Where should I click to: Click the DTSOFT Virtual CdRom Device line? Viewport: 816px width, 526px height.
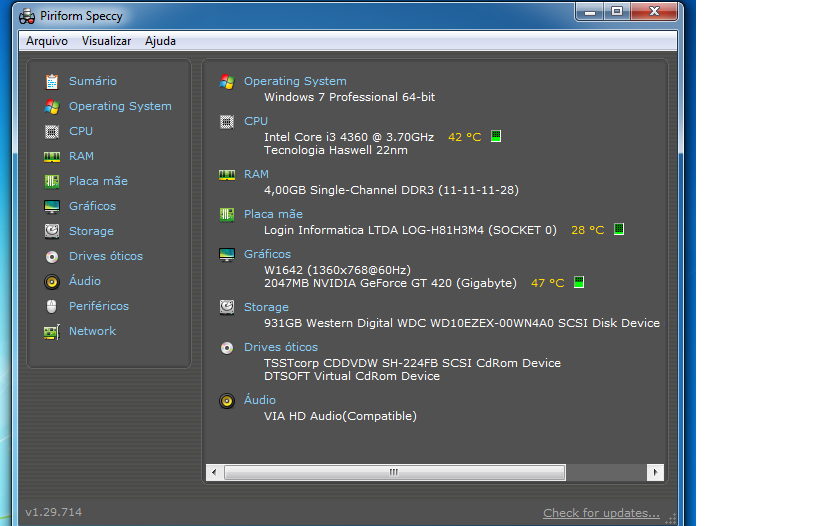[x=352, y=376]
